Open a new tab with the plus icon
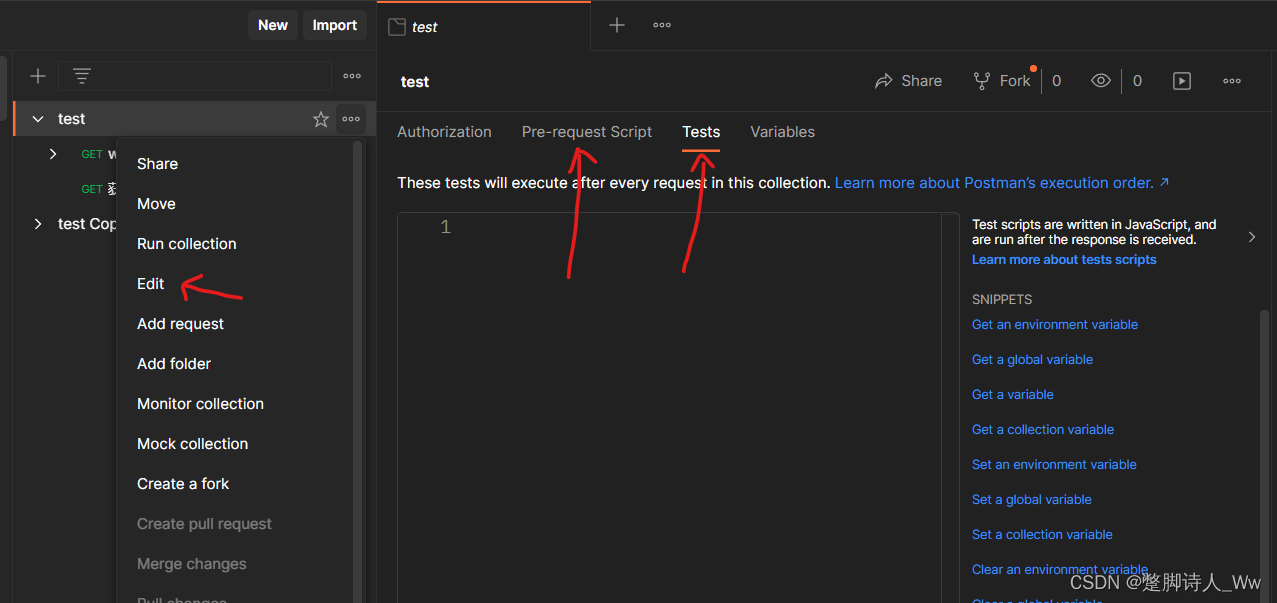The height and width of the screenshot is (603, 1277). click(617, 25)
